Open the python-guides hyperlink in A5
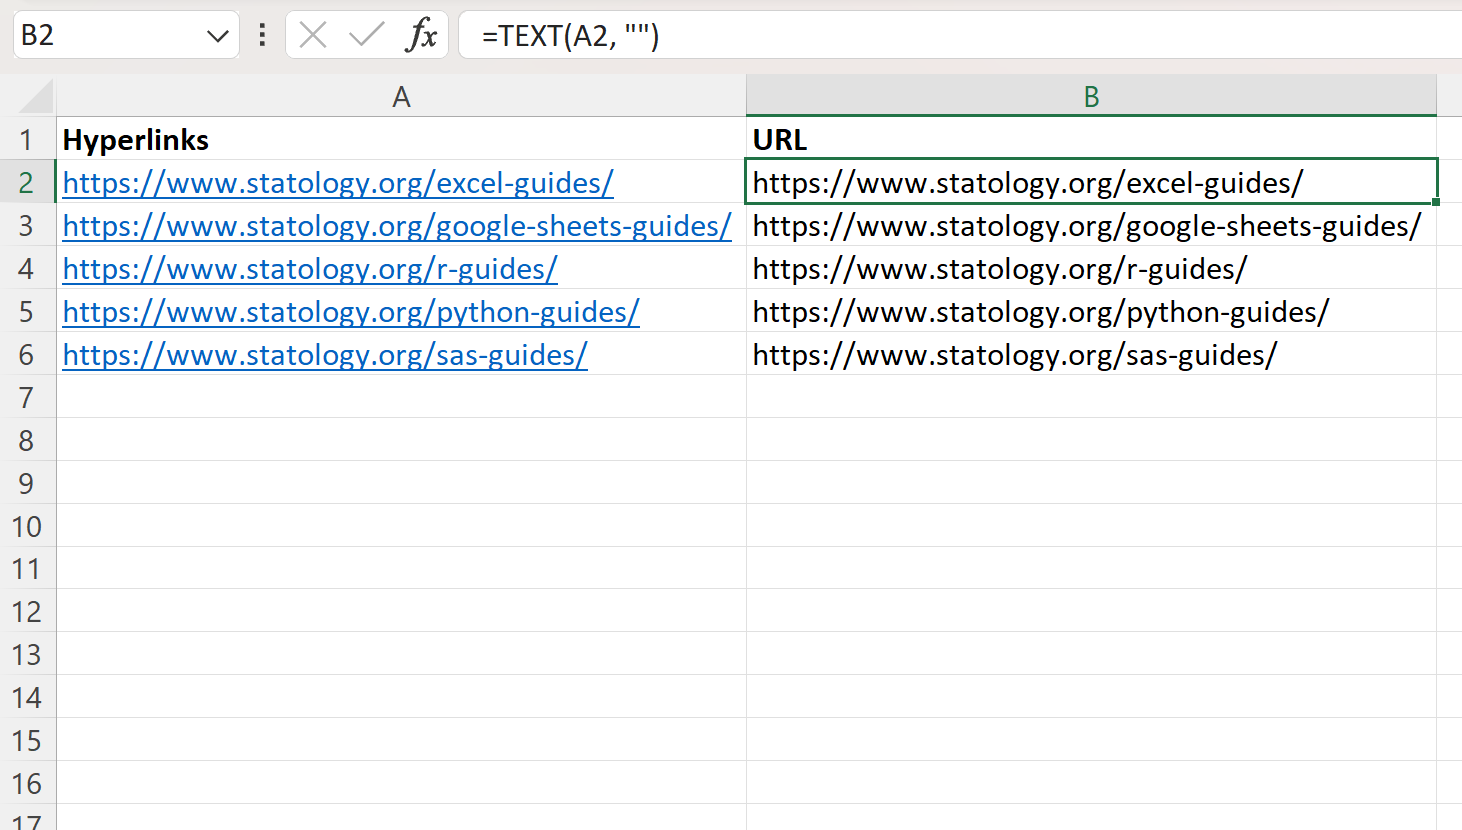This screenshot has width=1462, height=830. [350, 311]
